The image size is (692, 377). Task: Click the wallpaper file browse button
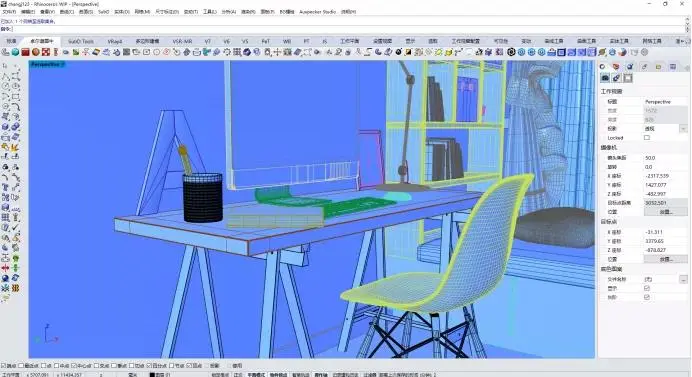pos(683,279)
